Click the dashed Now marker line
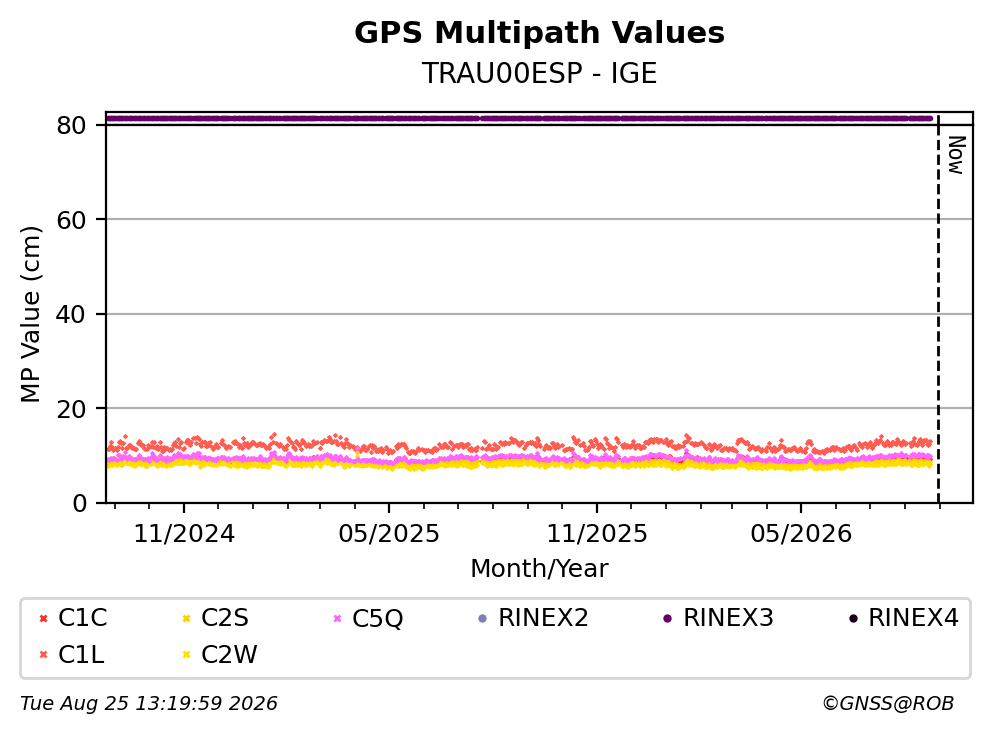993x734 pixels. pos(938,309)
